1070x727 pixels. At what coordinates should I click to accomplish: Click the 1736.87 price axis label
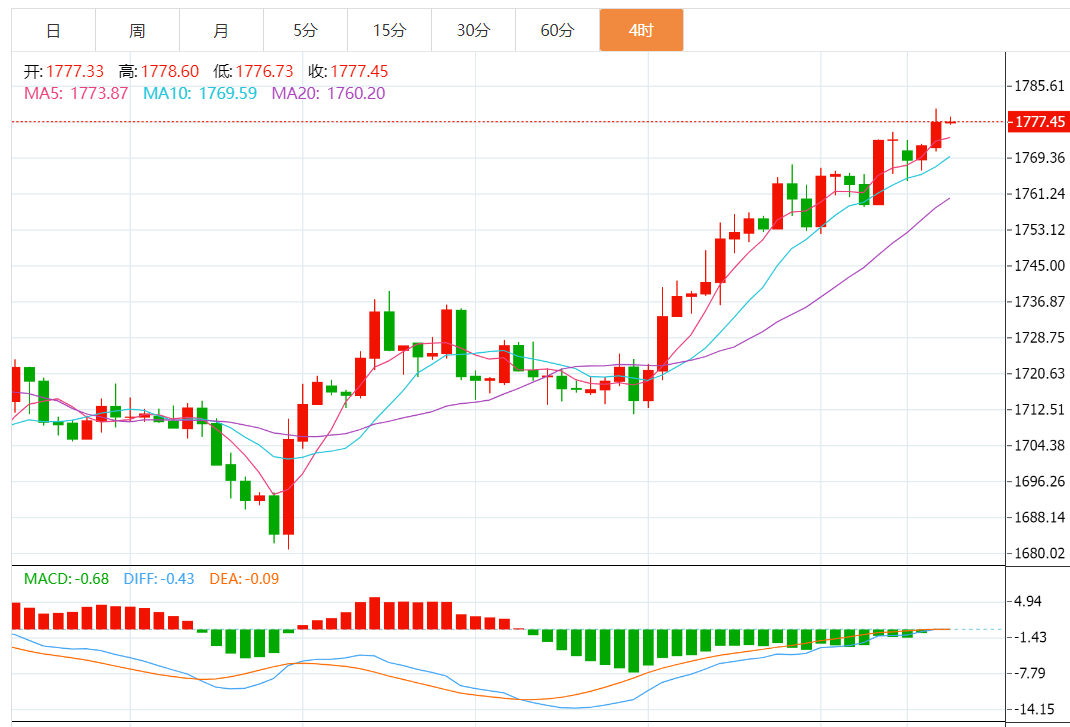coord(1039,302)
